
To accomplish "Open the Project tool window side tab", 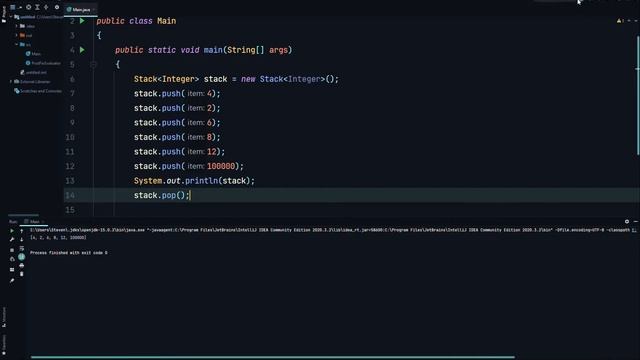I will point(4,14).
